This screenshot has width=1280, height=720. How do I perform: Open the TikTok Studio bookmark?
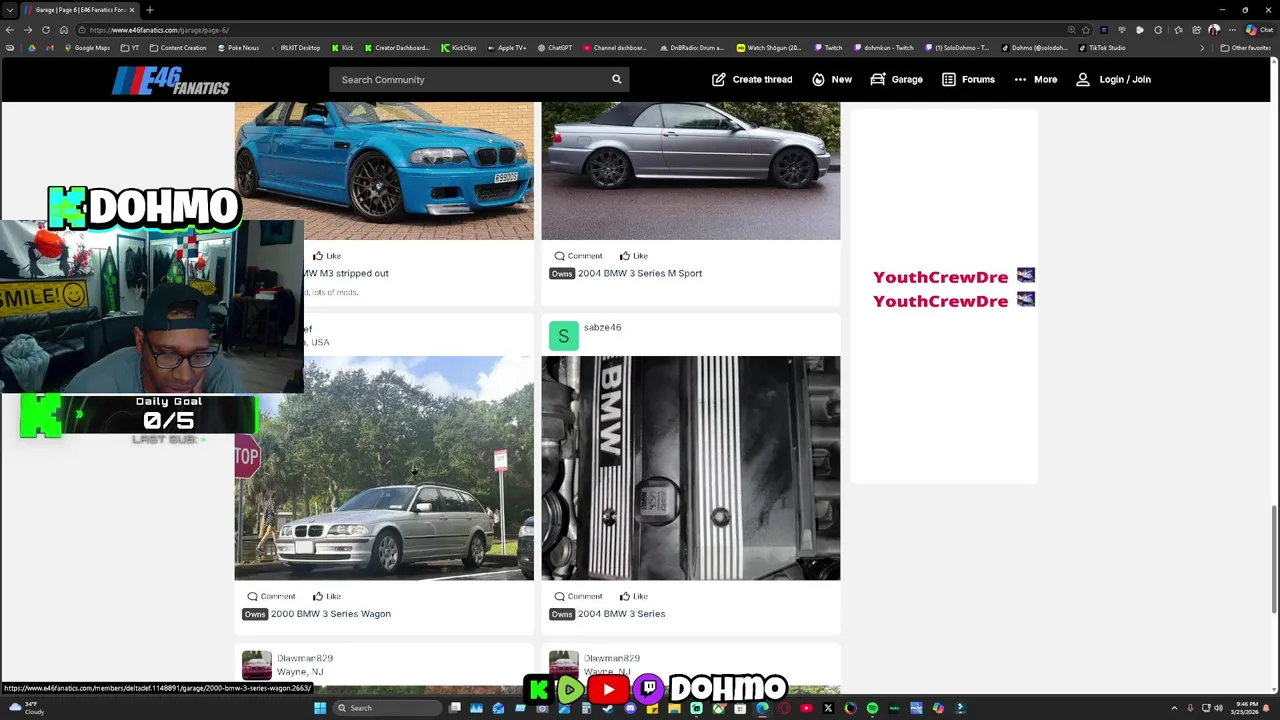1102,48
